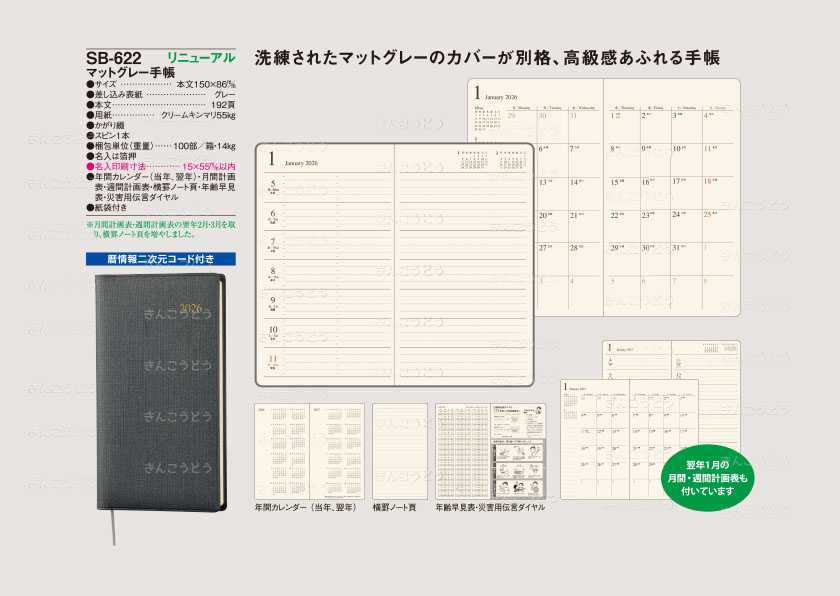Open the annual calendar page thumbnail
The width and height of the screenshot is (840, 596).
(309, 451)
